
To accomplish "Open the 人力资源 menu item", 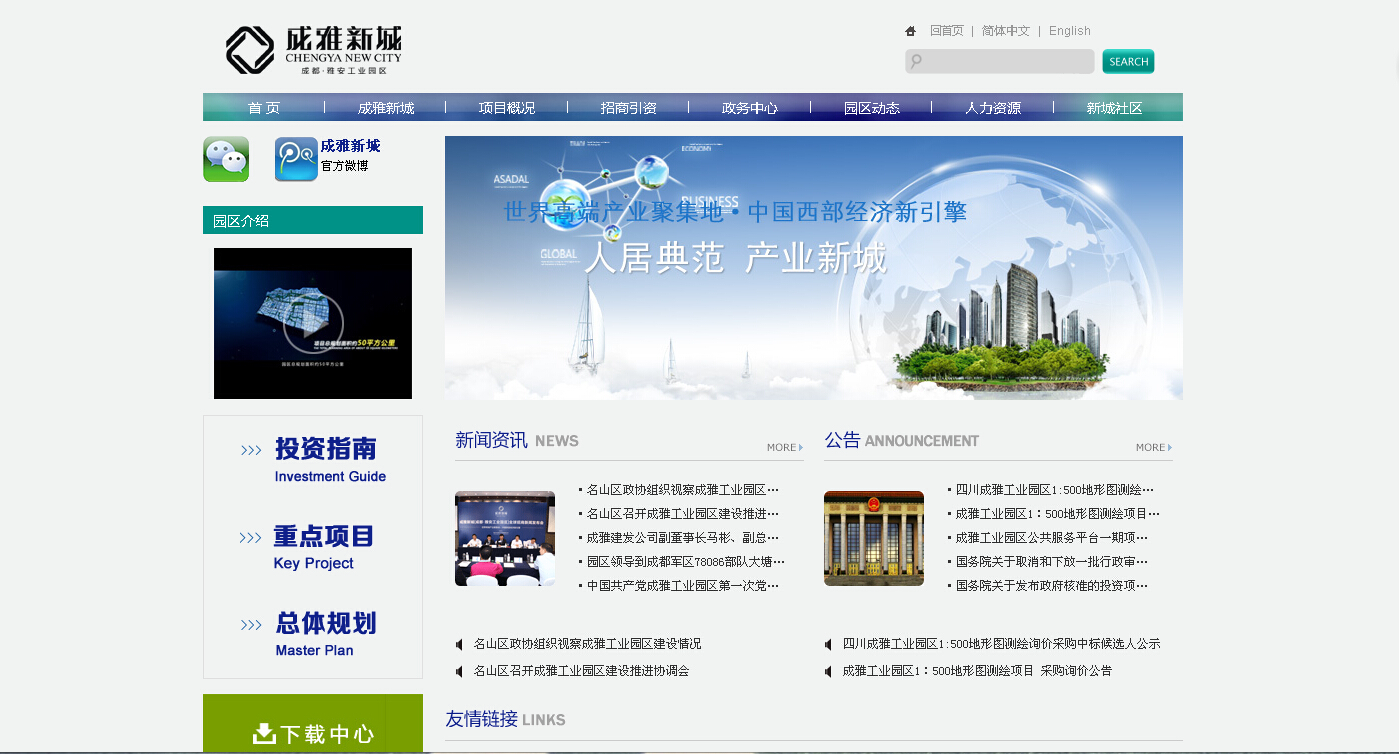I will 993,108.
